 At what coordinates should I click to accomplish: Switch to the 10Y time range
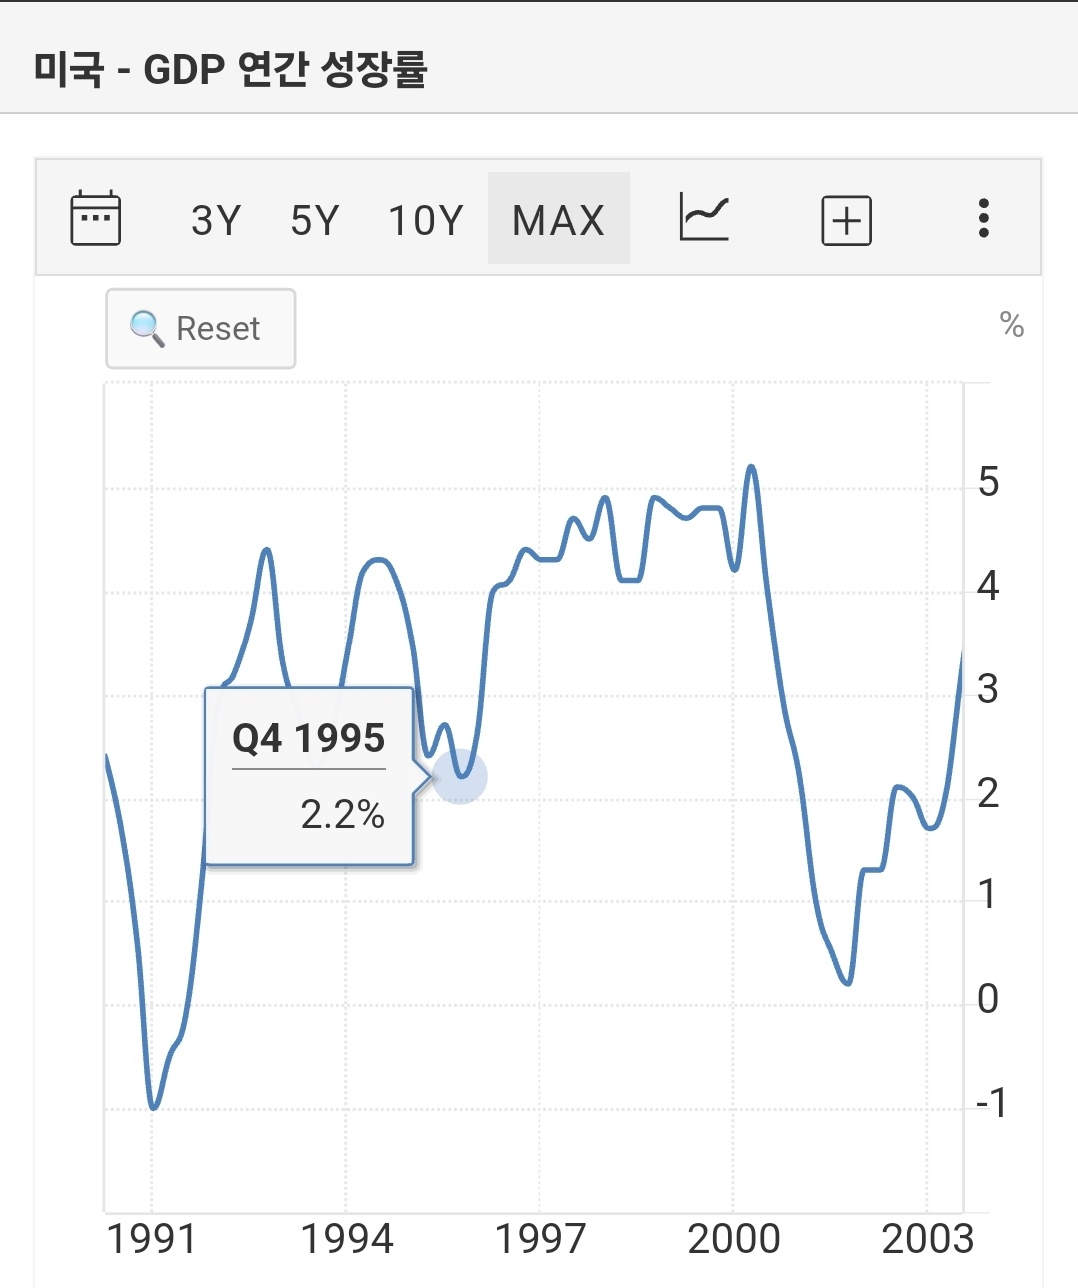point(426,220)
